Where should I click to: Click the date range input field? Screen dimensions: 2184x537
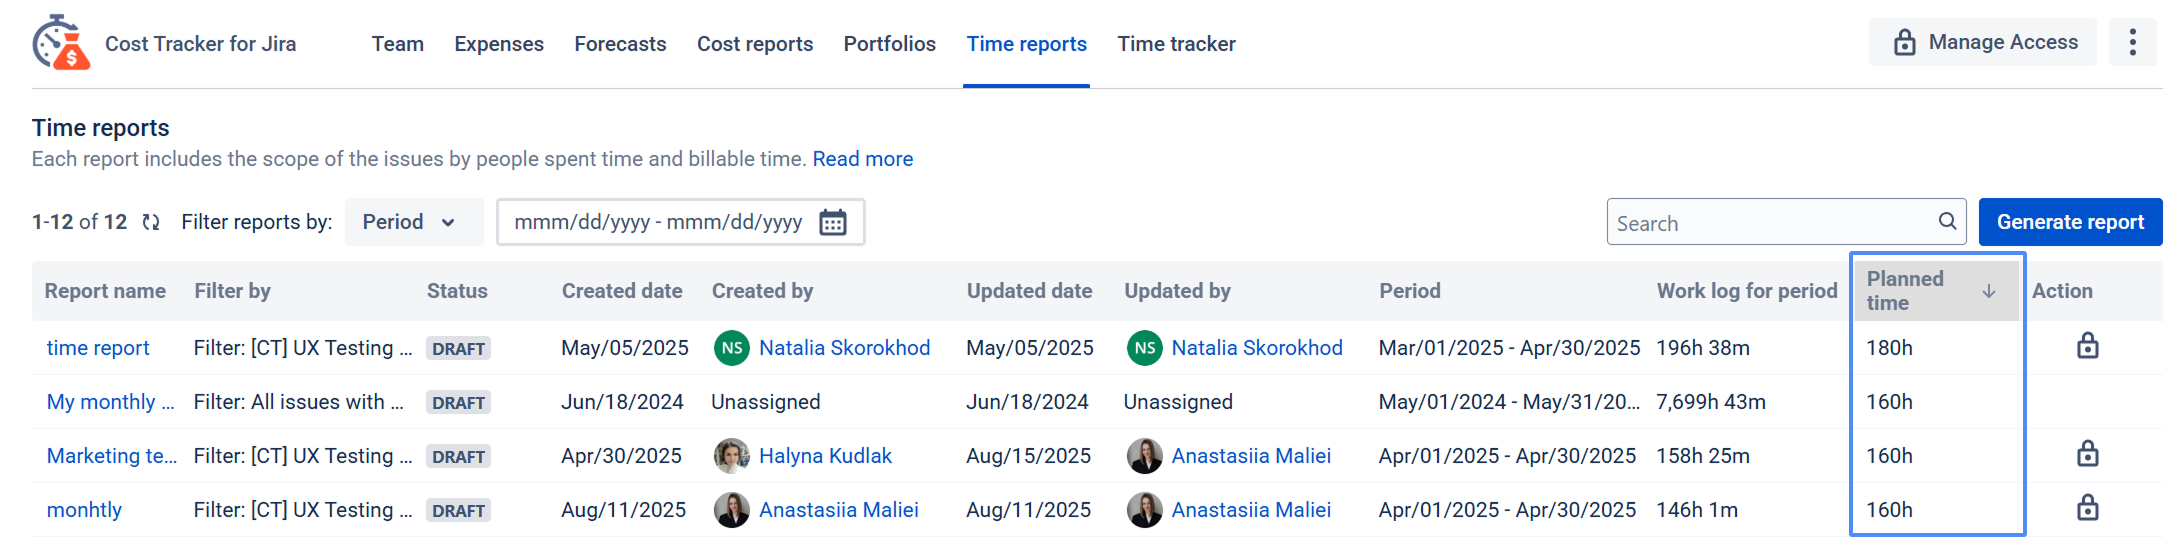coord(658,222)
